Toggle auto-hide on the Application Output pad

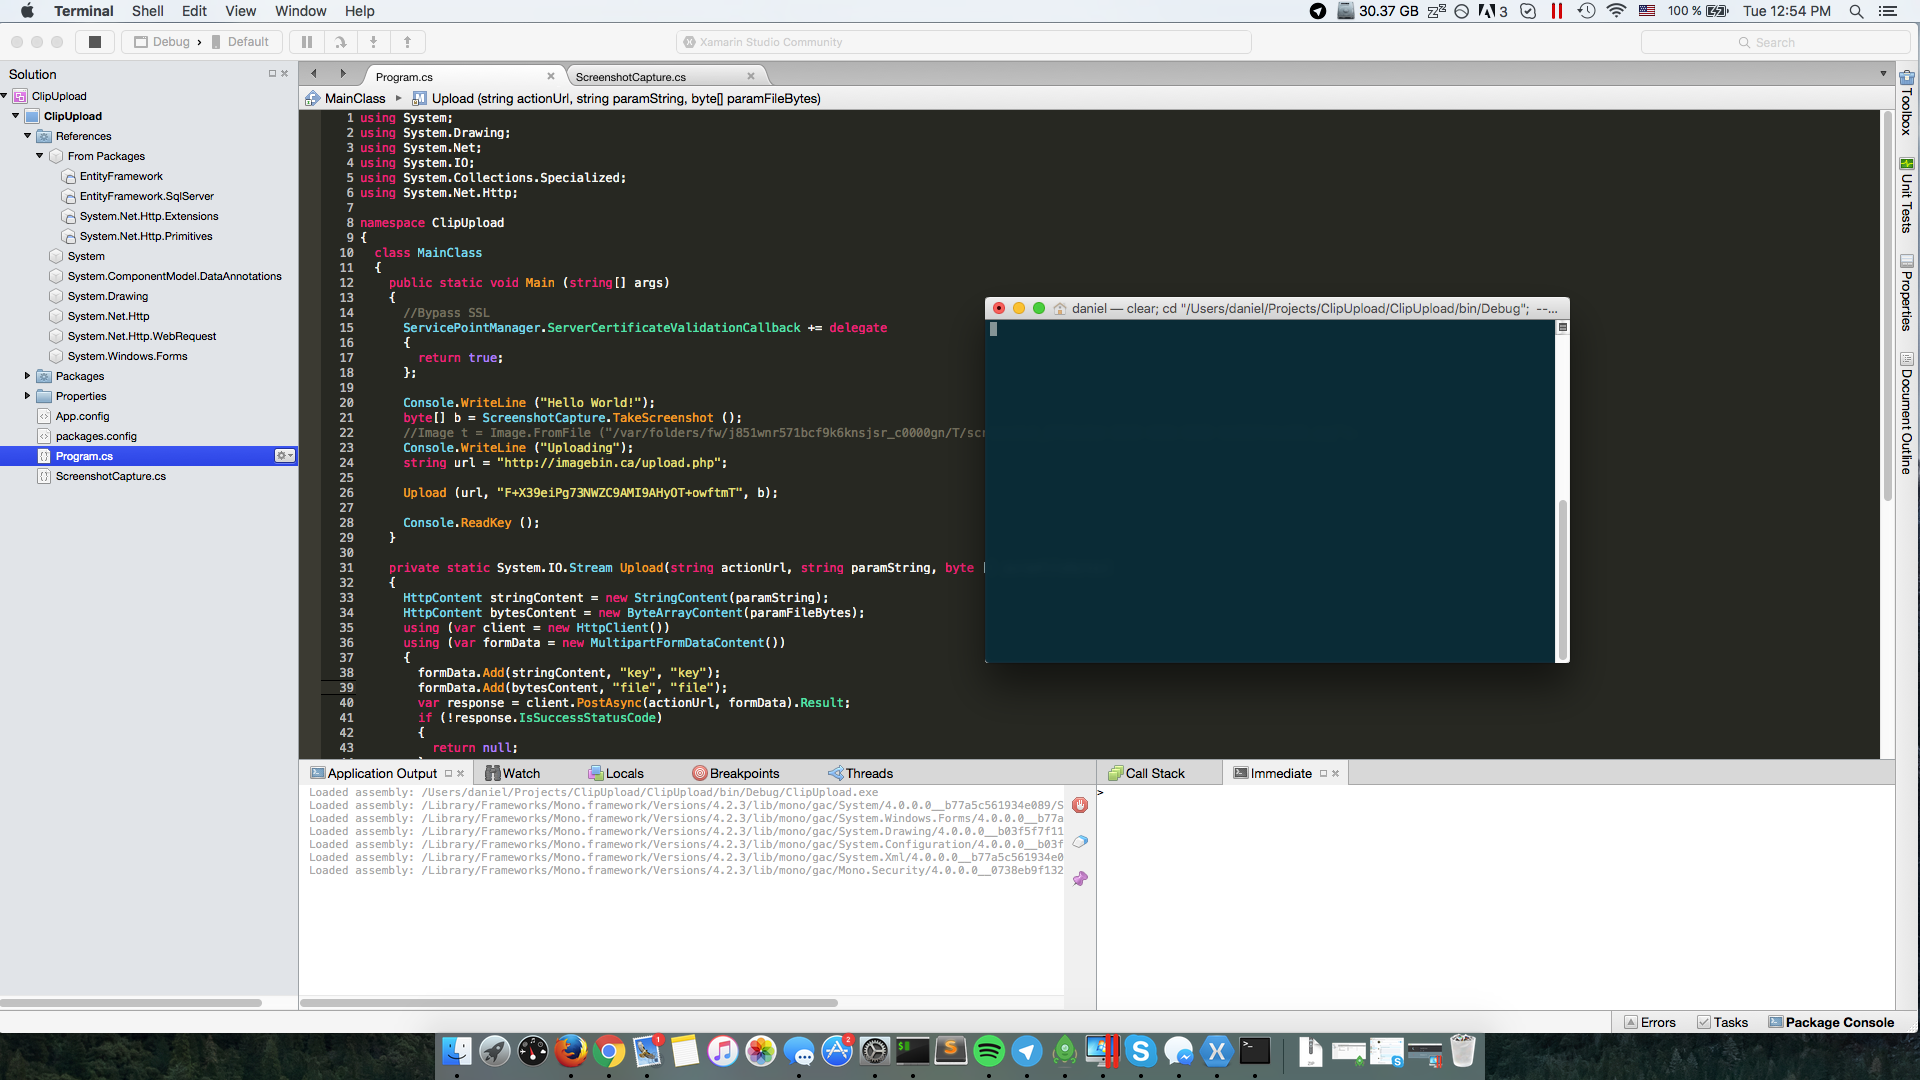tap(448, 774)
